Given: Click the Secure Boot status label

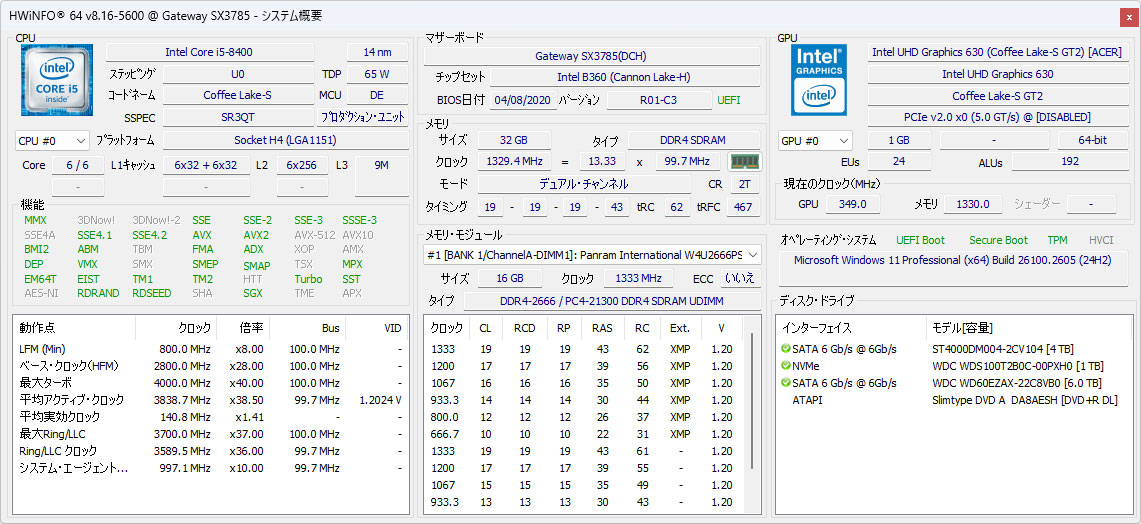Looking at the screenshot, I should pyautogui.click(x=998, y=240).
